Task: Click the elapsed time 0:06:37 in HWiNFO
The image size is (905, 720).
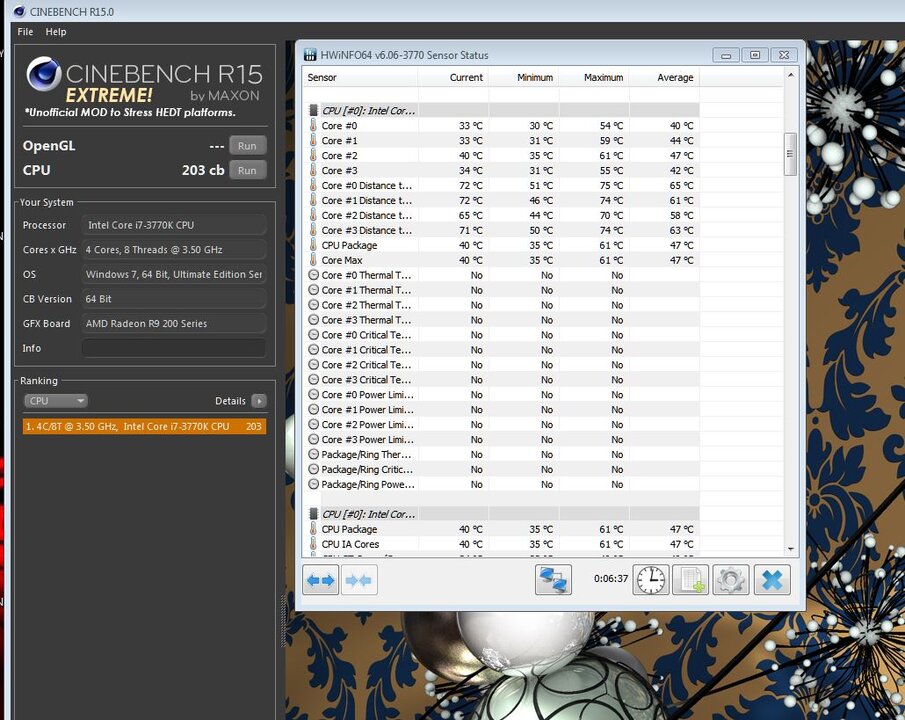Action: click(x=611, y=579)
